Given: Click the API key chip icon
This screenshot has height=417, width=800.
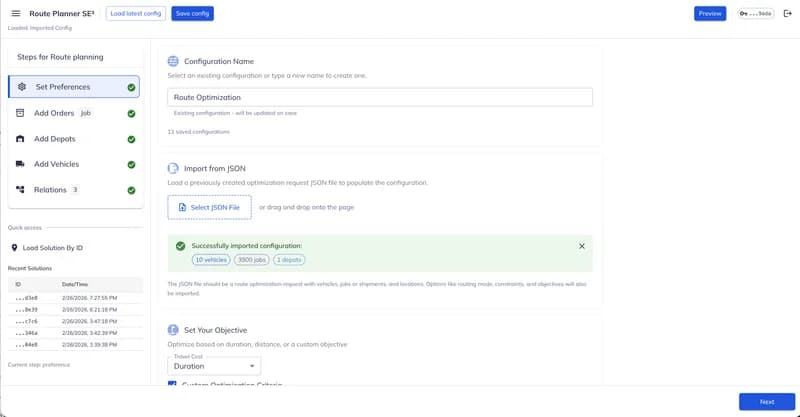Looking at the screenshot, I should click(x=745, y=13).
